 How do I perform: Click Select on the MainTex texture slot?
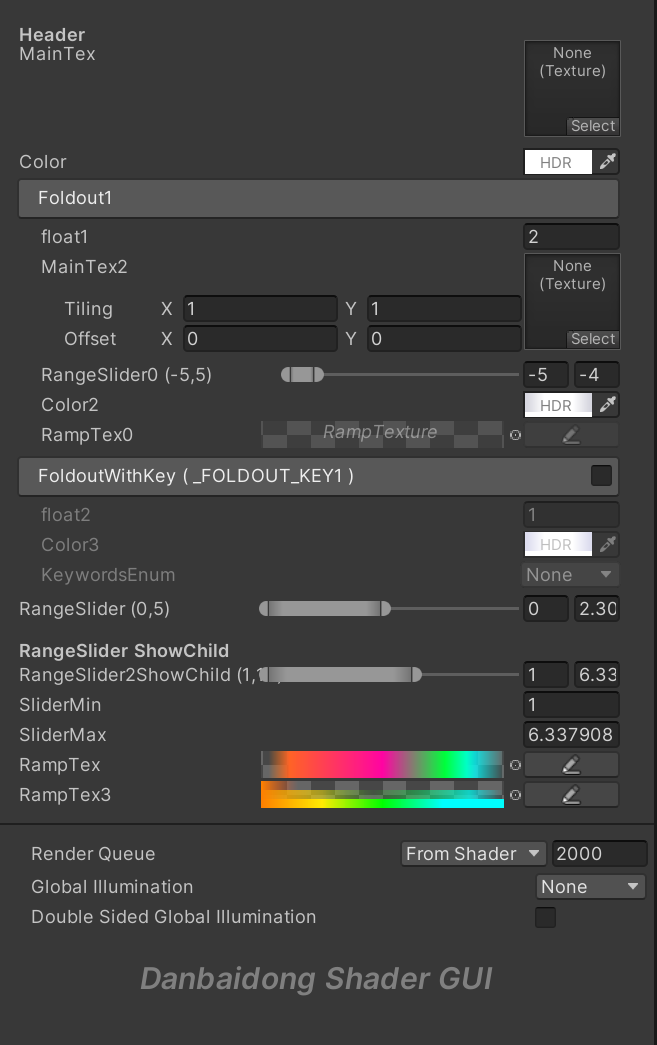pos(592,126)
